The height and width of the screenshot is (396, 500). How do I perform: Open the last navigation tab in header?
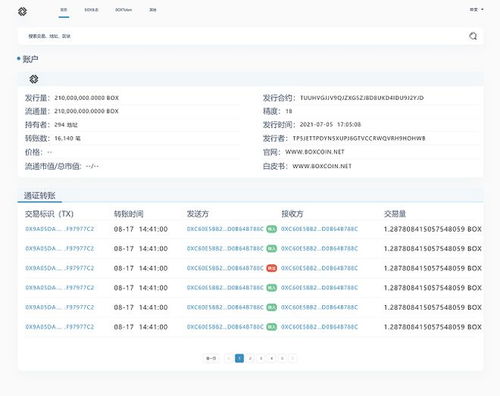coord(153,10)
